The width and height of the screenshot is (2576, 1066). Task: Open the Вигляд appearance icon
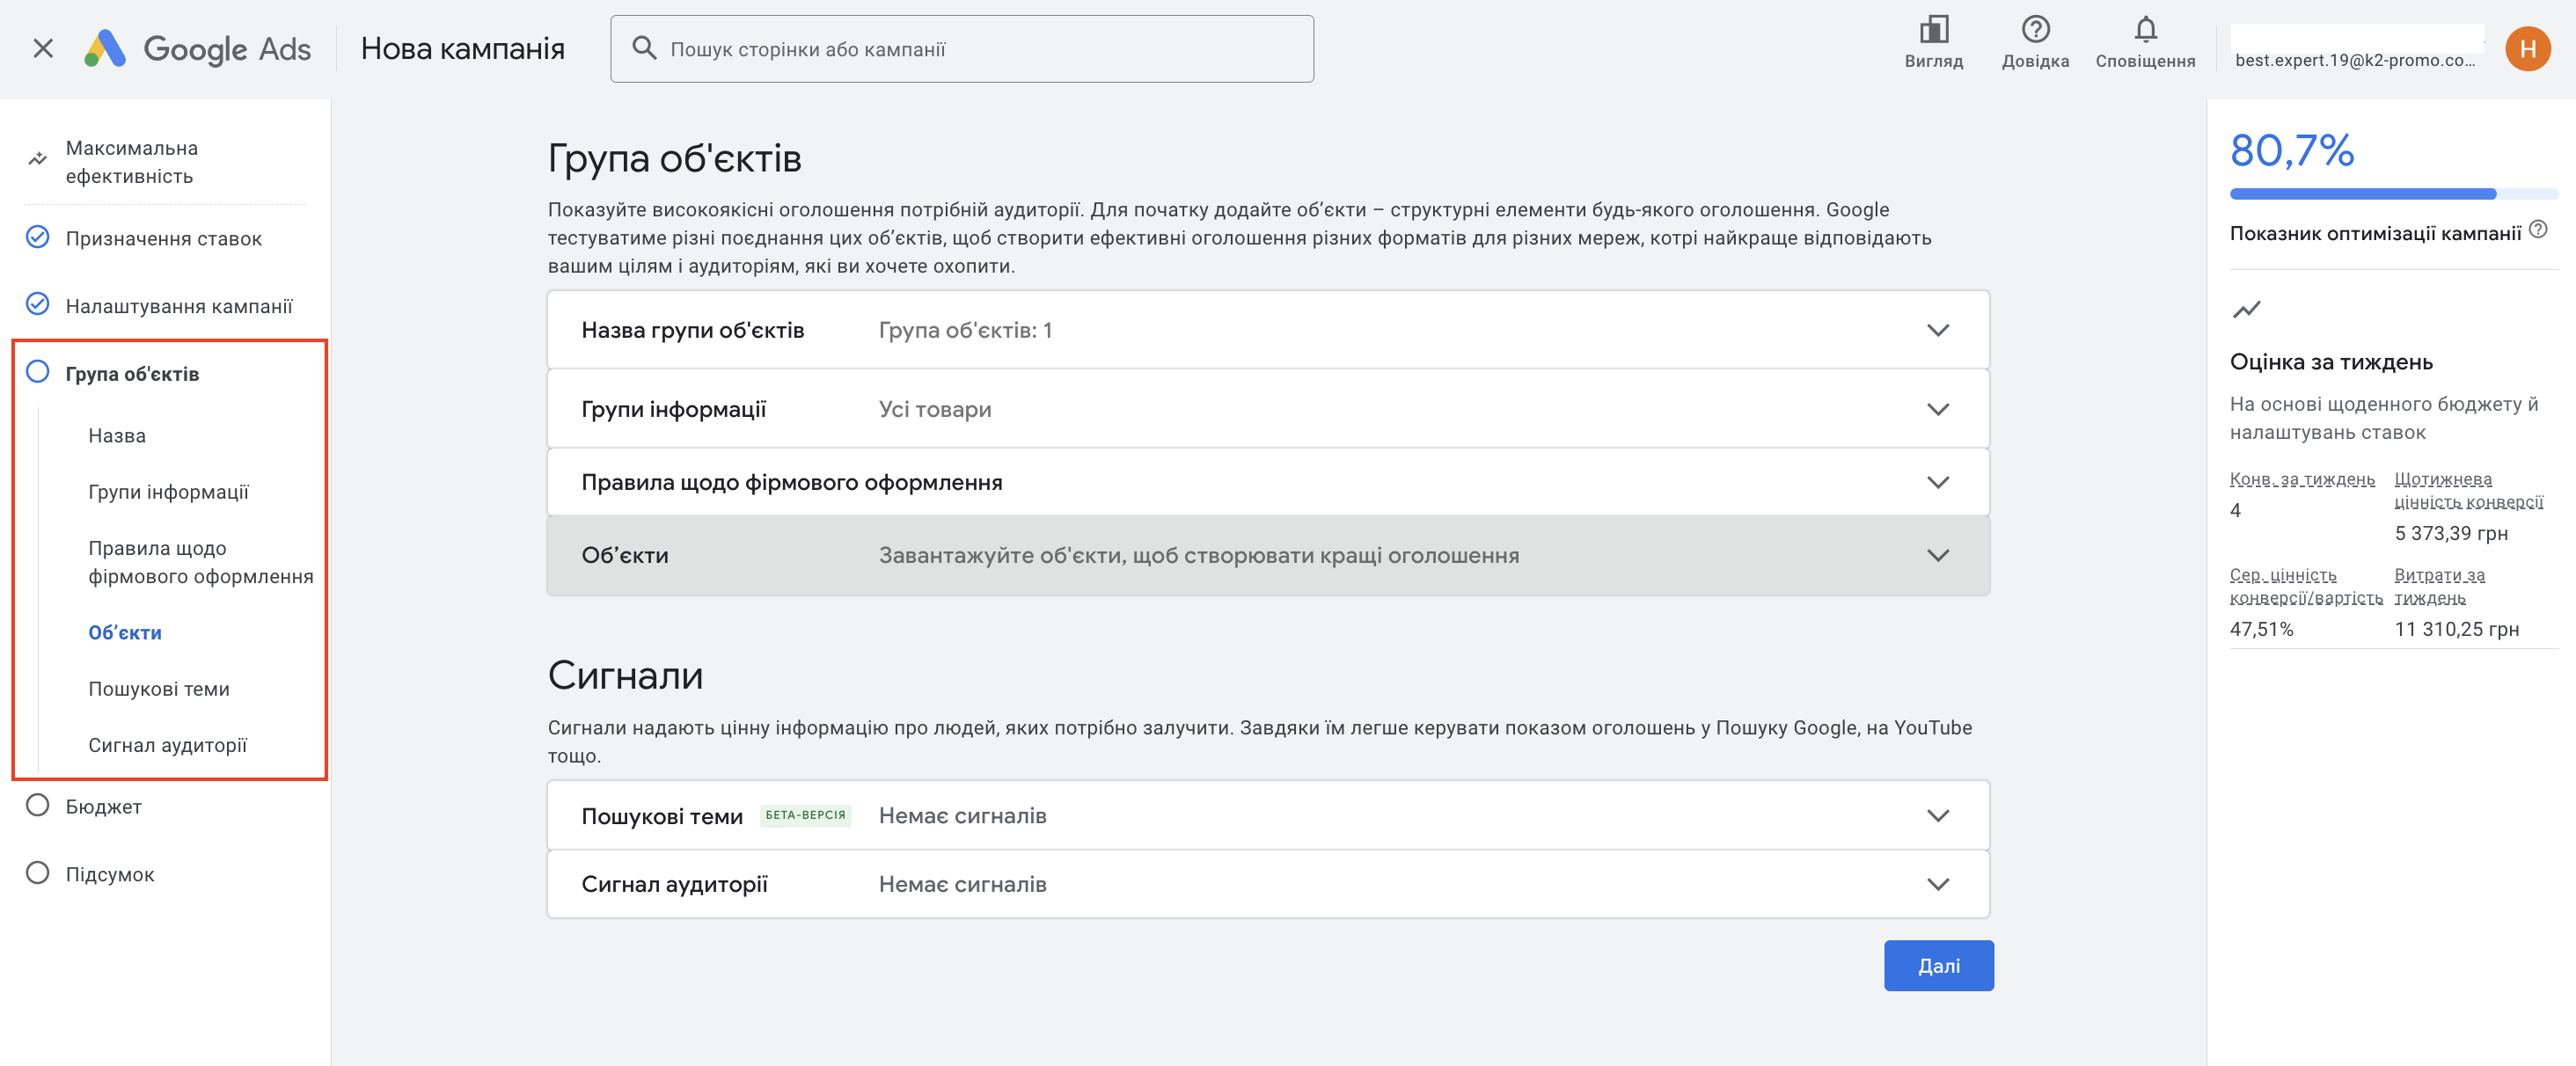click(1933, 30)
